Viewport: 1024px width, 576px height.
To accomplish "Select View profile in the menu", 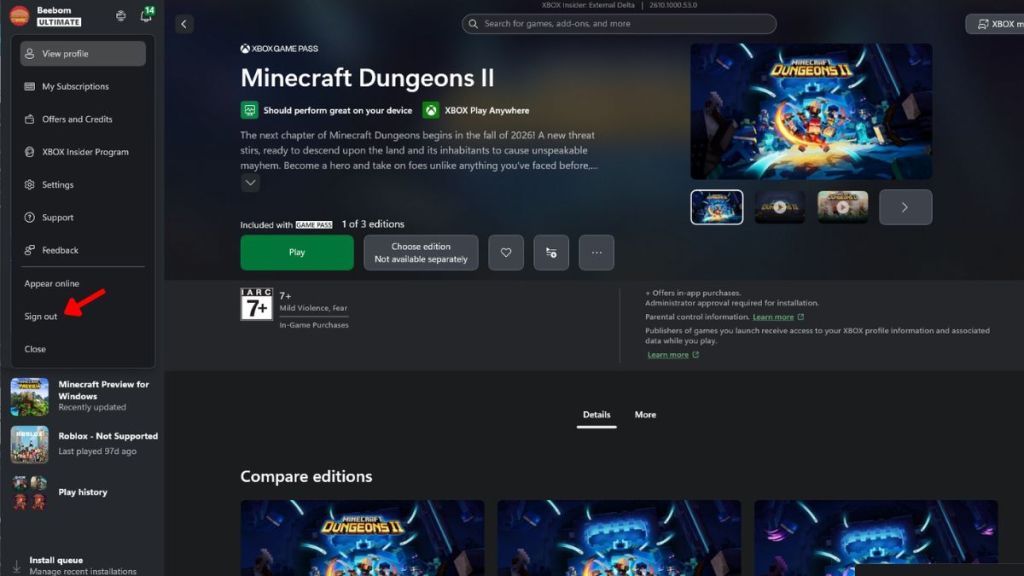I will coord(83,54).
